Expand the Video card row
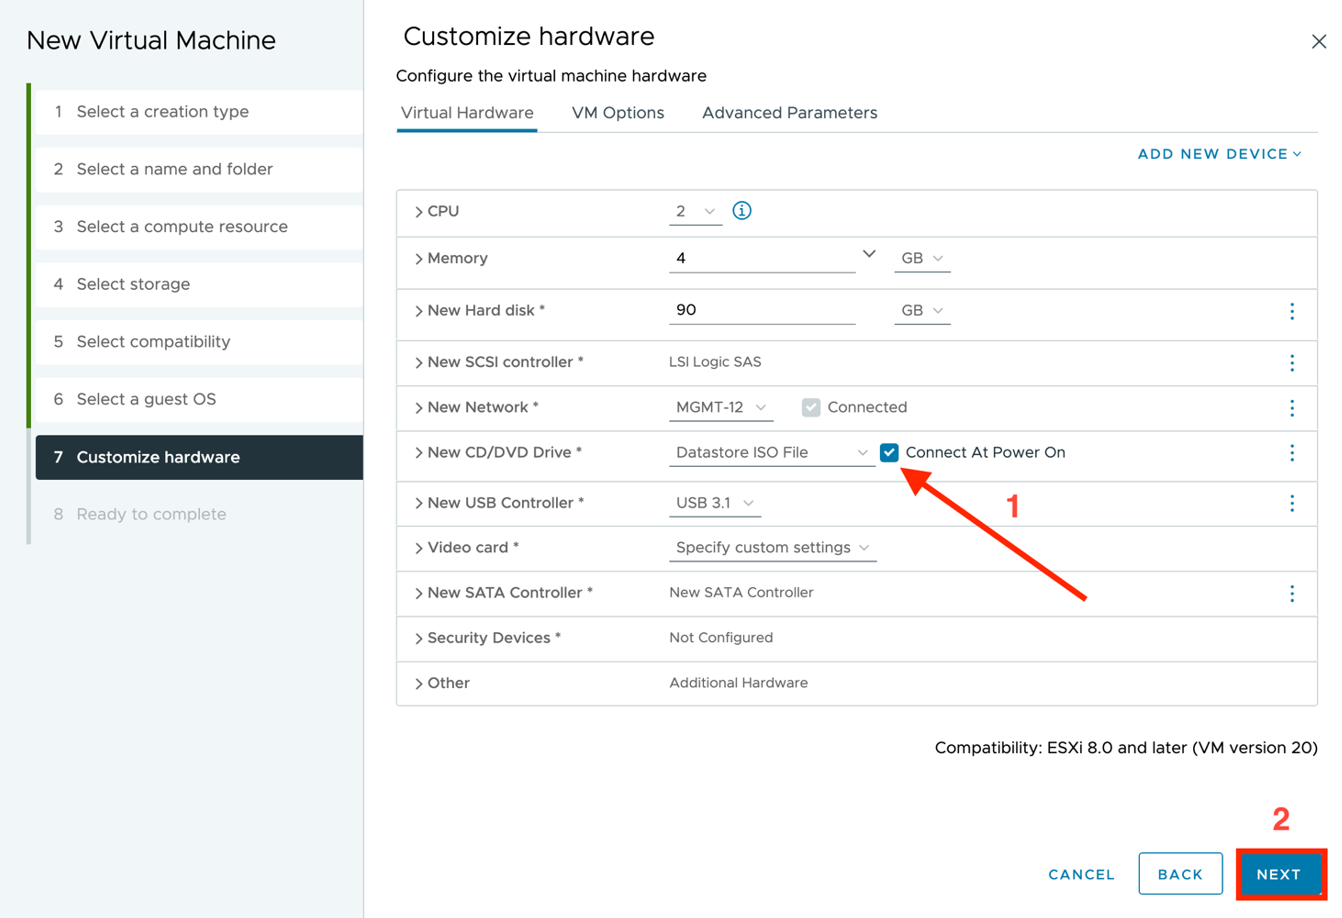The width and height of the screenshot is (1342, 918). [x=419, y=548]
